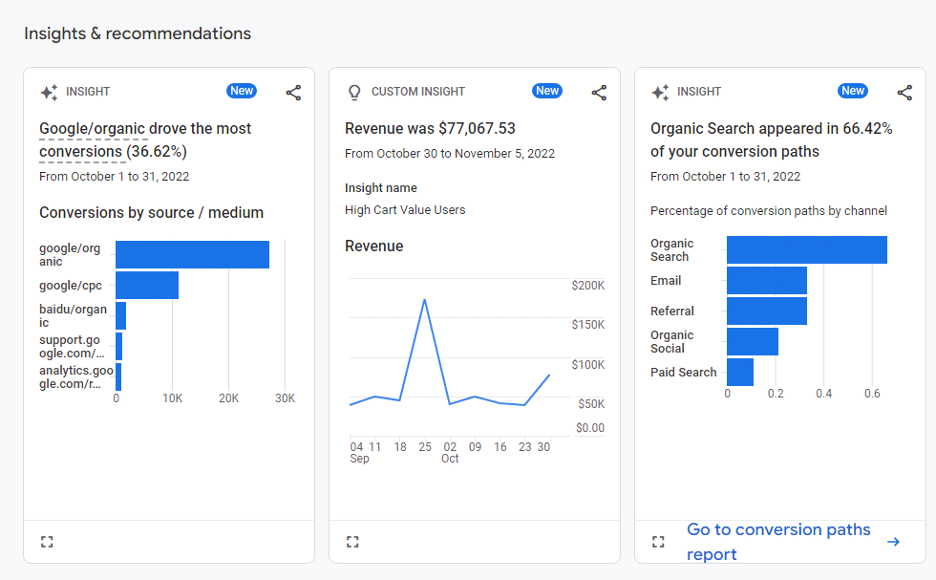This screenshot has width=936, height=580.
Task: Click the sparkle icon on the Organic Search insight
Action: (x=660, y=92)
